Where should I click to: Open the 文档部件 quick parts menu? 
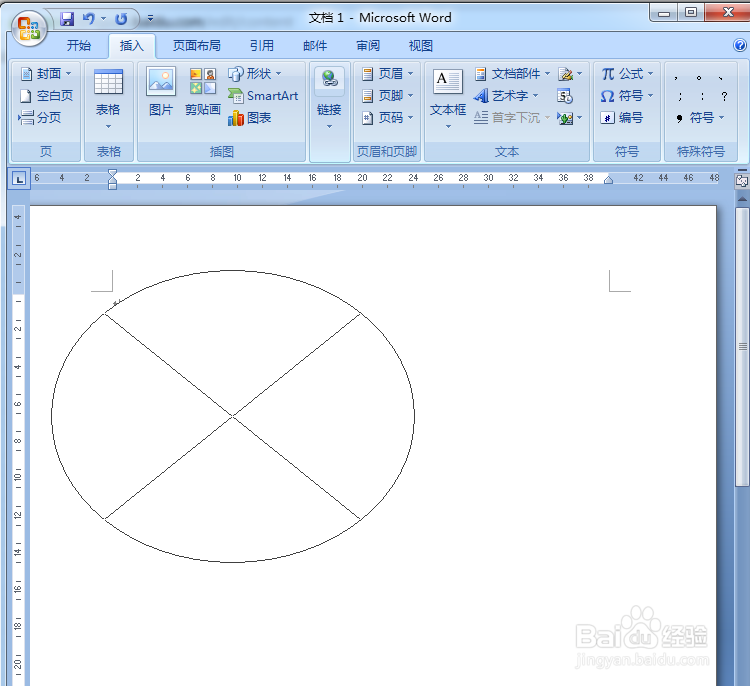point(512,74)
